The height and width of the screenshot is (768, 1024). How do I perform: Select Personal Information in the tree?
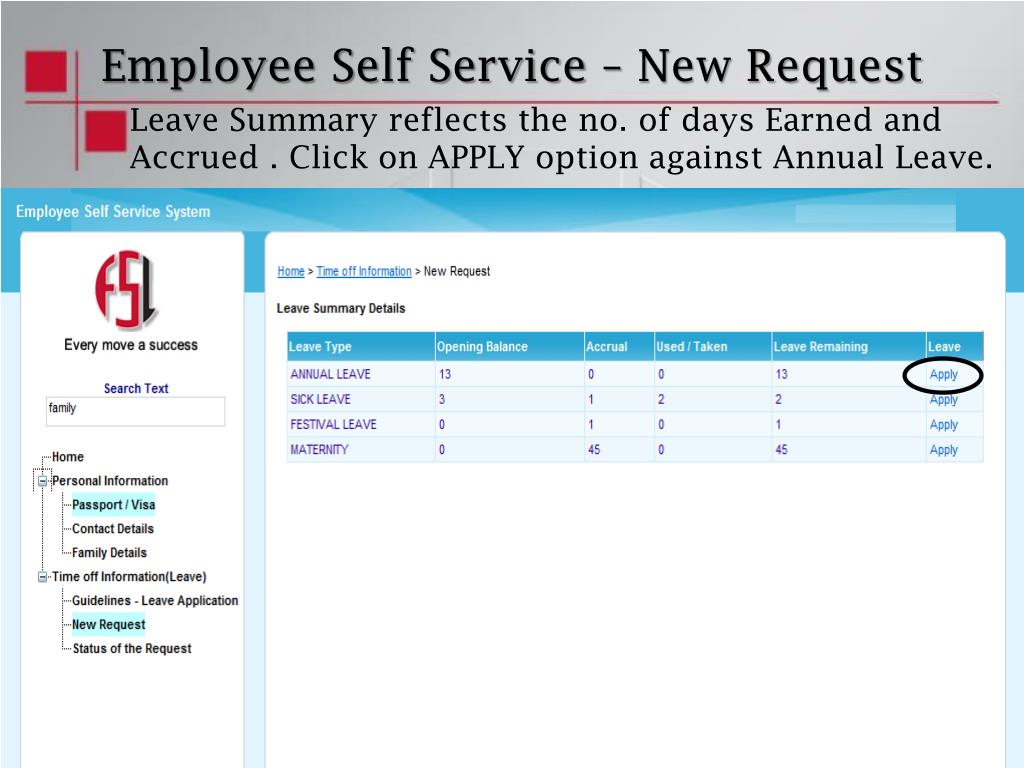coord(110,481)
